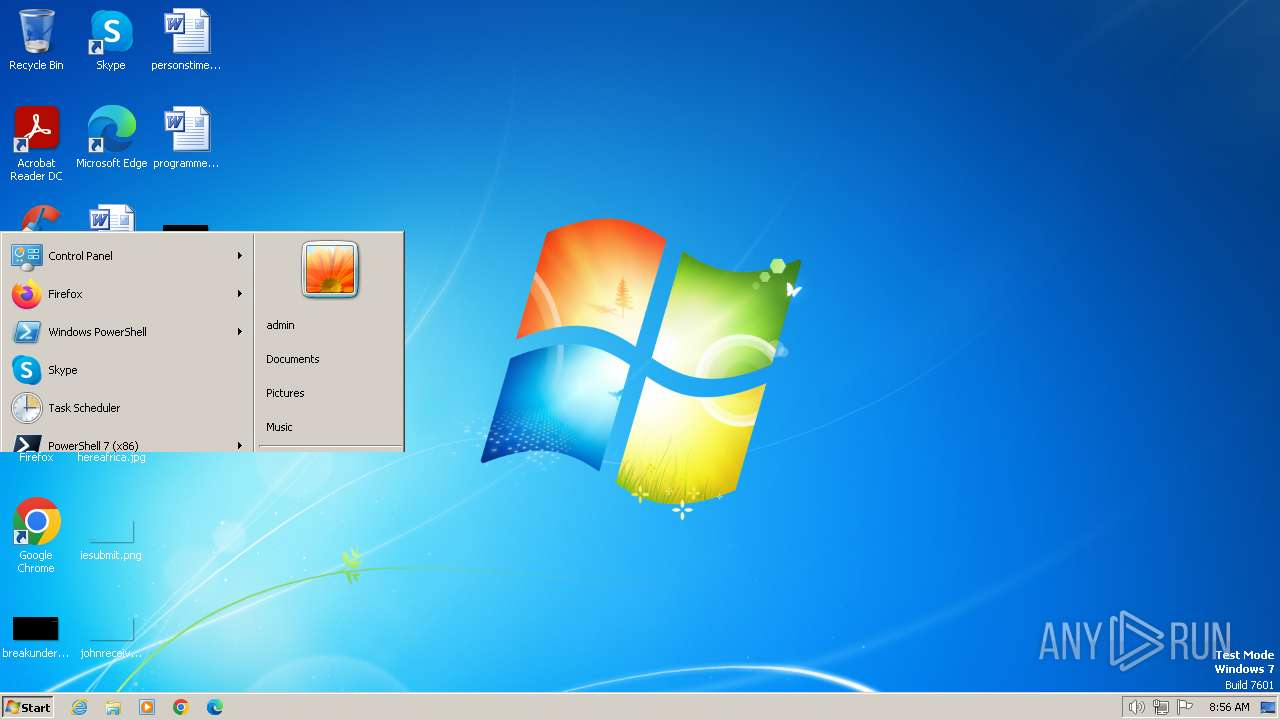Open Google Chrome from the taskbar
Viewport: 1280px width, 720px height.
(181, 707)
